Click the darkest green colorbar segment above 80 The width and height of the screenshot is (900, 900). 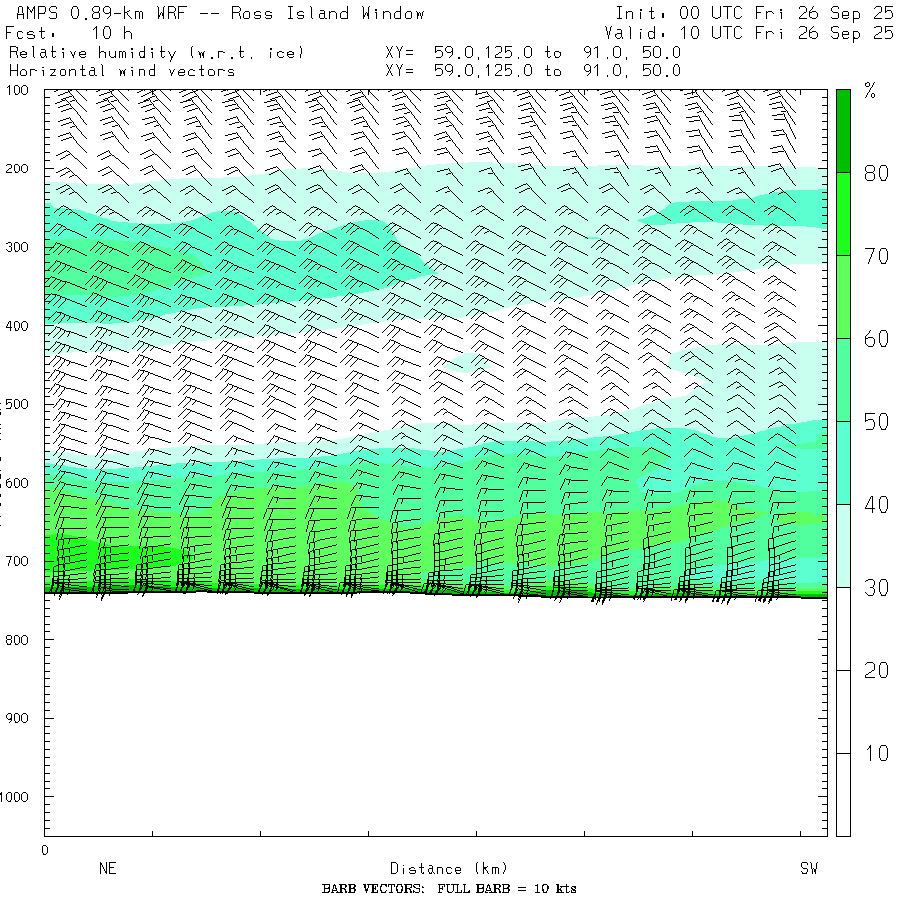(x=843, y=131)
